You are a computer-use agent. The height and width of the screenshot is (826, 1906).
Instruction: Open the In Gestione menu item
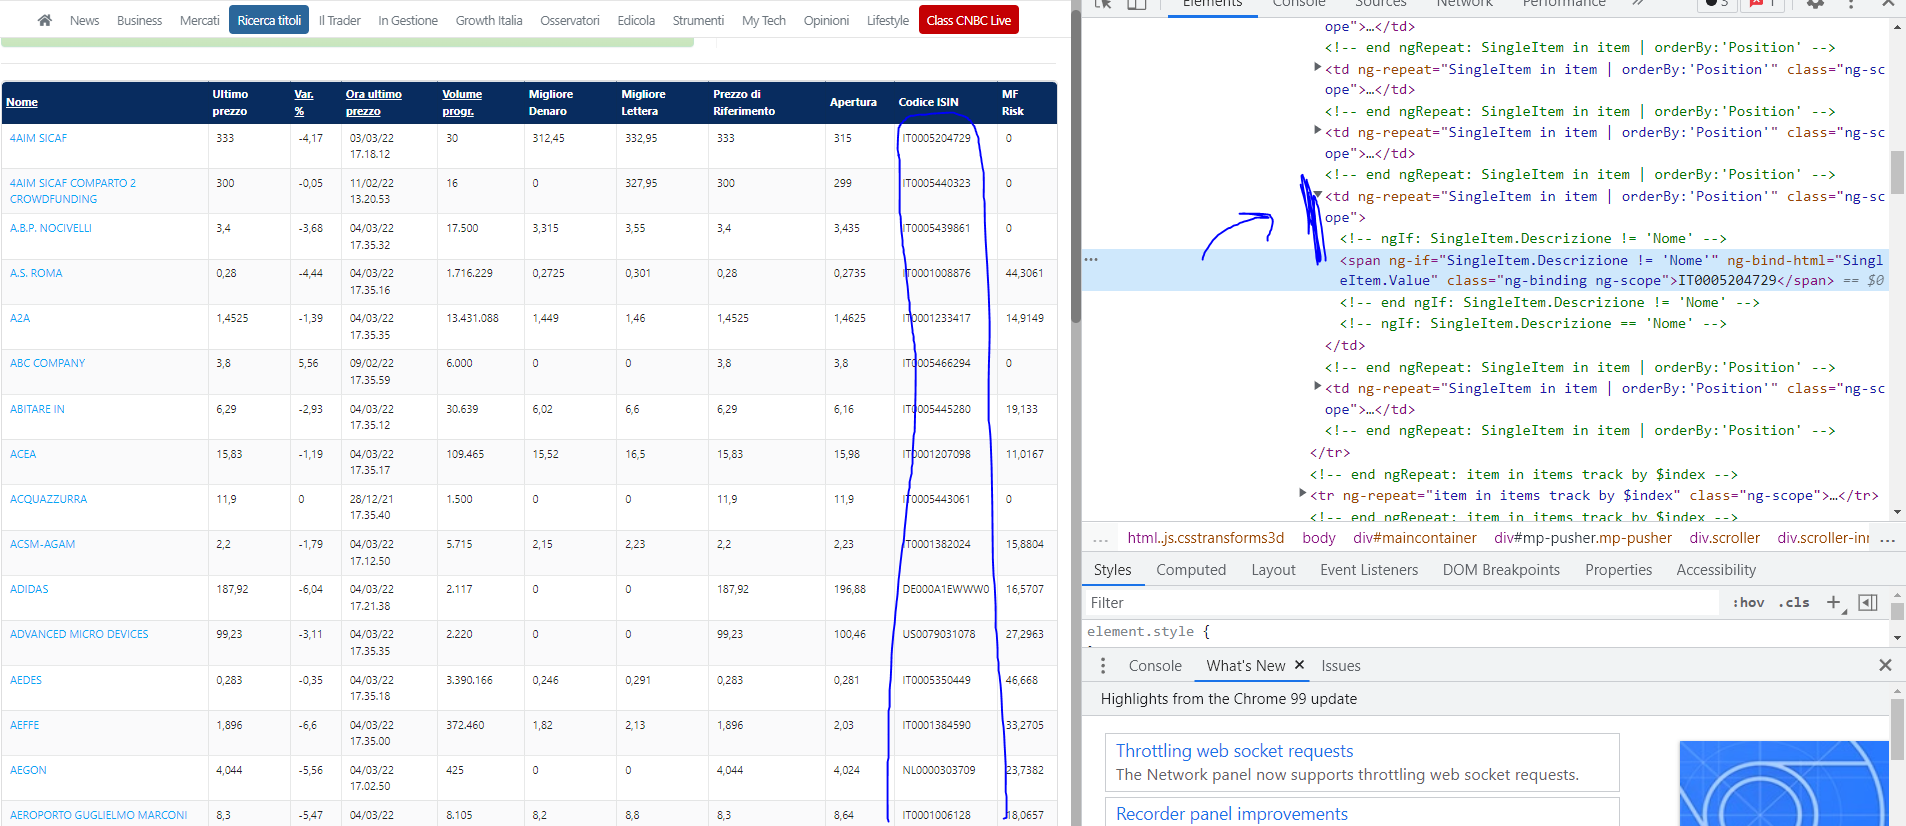408,20
